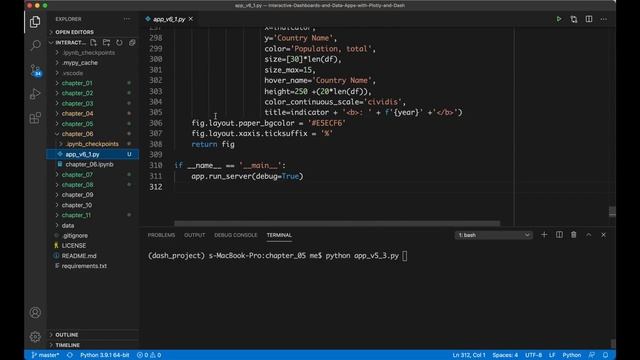Screen dimensions: 640x360
Task: Open editor more actions ellipsis
Action: click(604, 19)
